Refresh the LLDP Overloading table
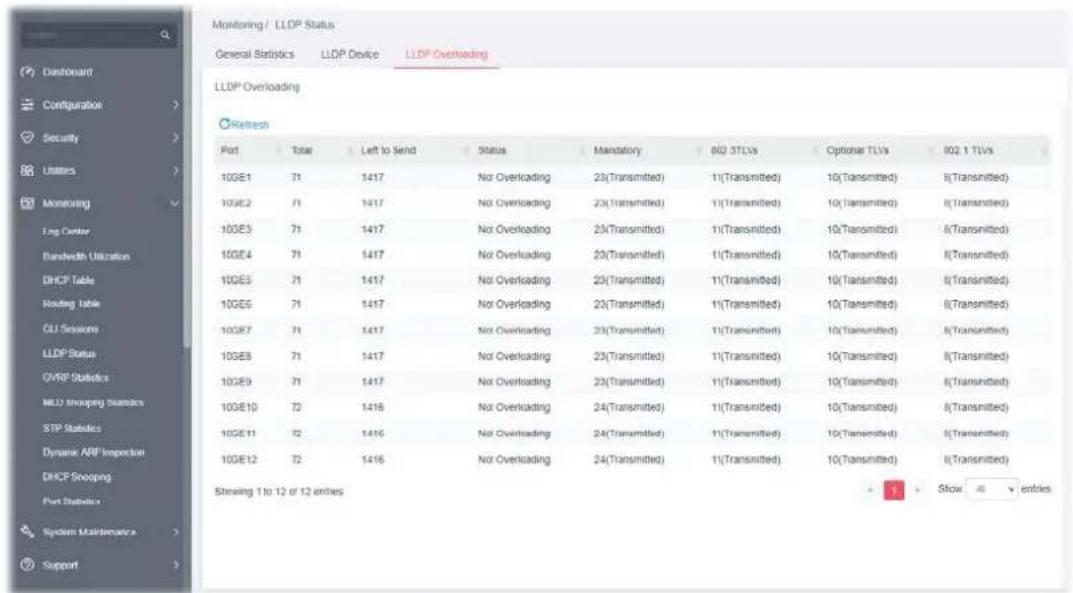Viewport: 1073px width, 593px height. [244, 124]
